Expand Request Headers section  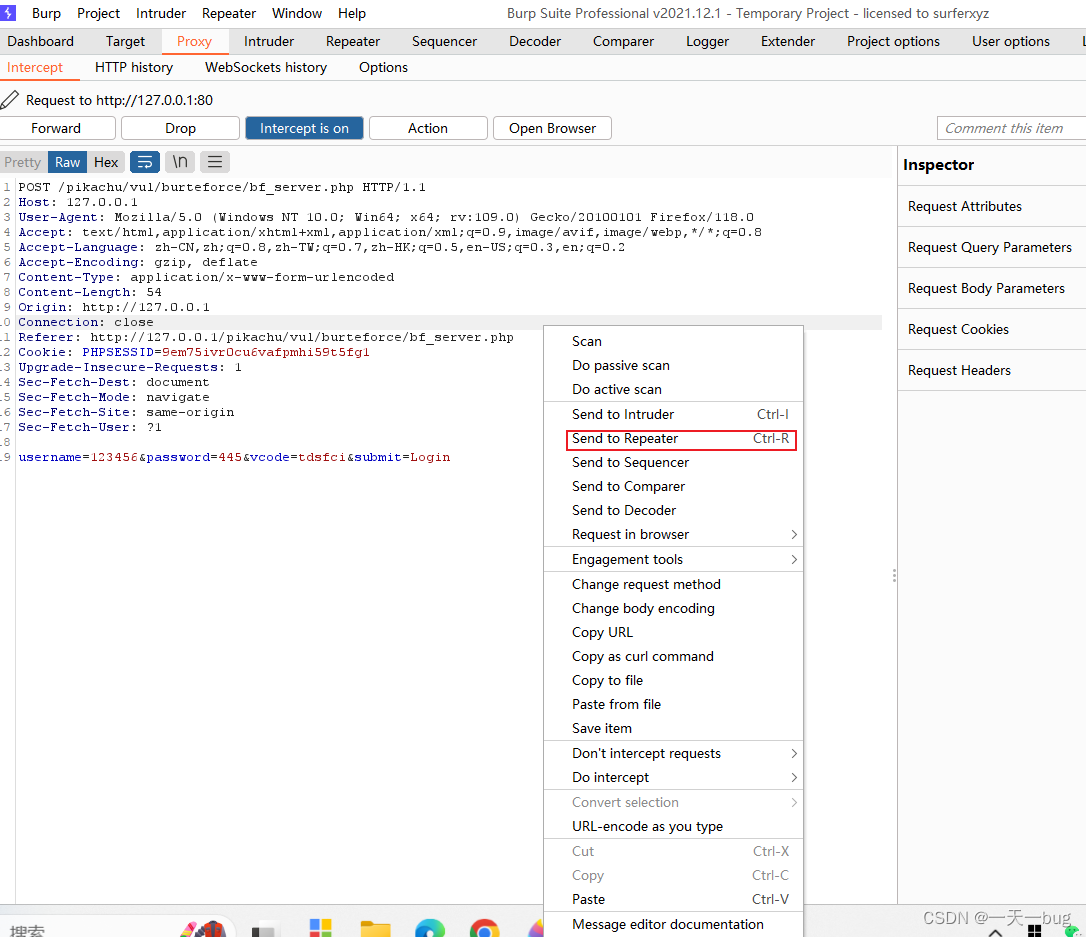[x=992, y=370]
